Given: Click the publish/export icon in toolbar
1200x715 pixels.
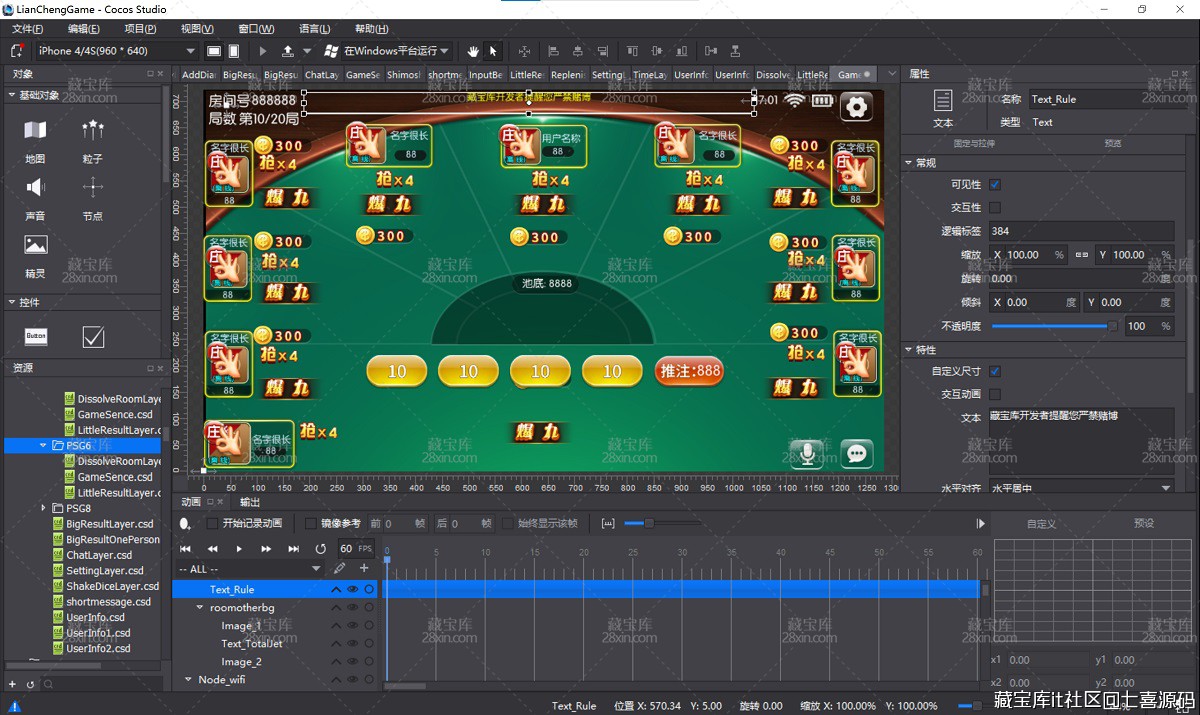Looking at the screenshot, I should point(288,51).
